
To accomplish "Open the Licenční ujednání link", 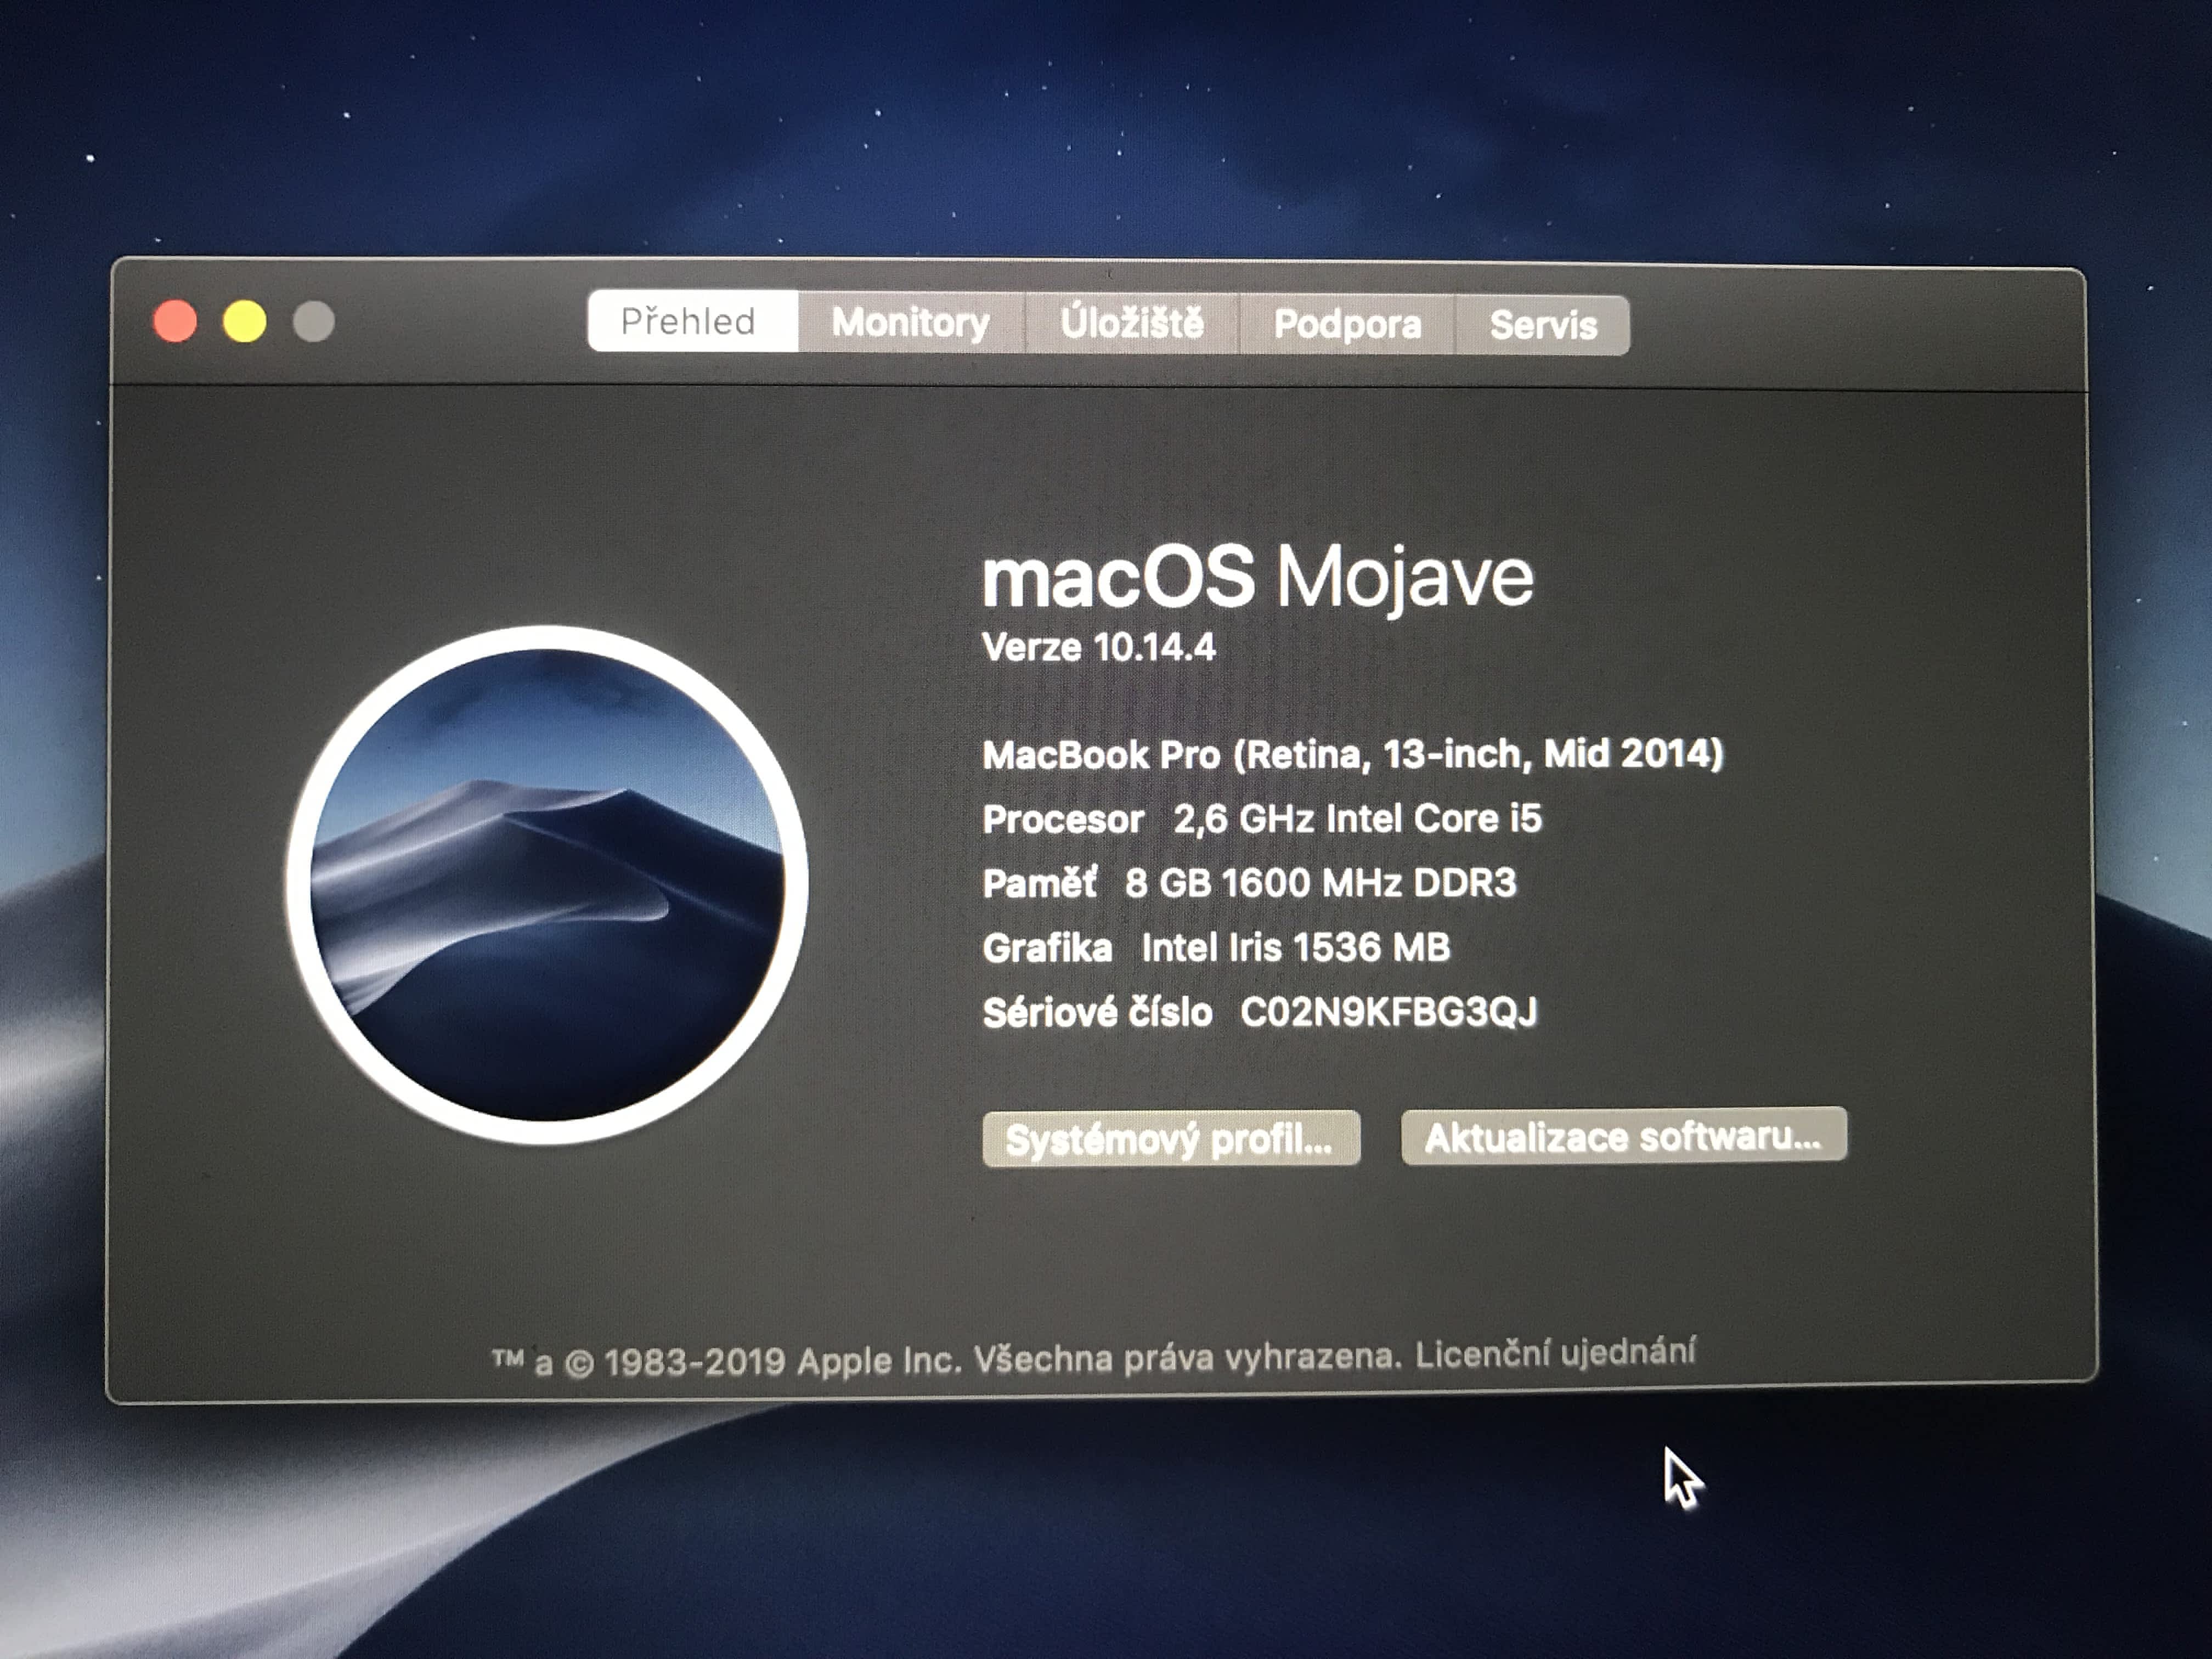I will pos(1555,1353).
